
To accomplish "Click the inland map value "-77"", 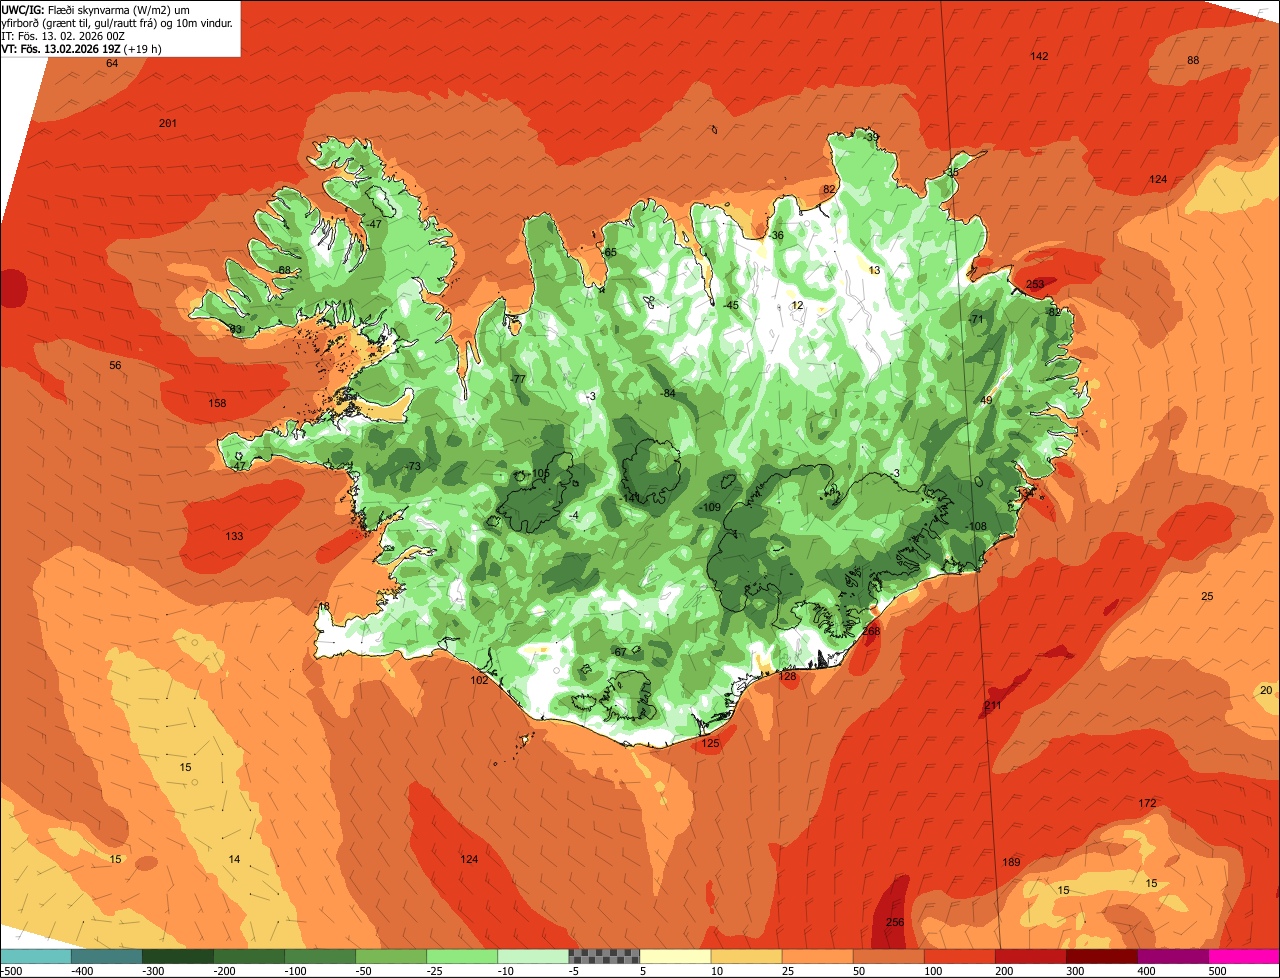I will click(x=517, y=379).
